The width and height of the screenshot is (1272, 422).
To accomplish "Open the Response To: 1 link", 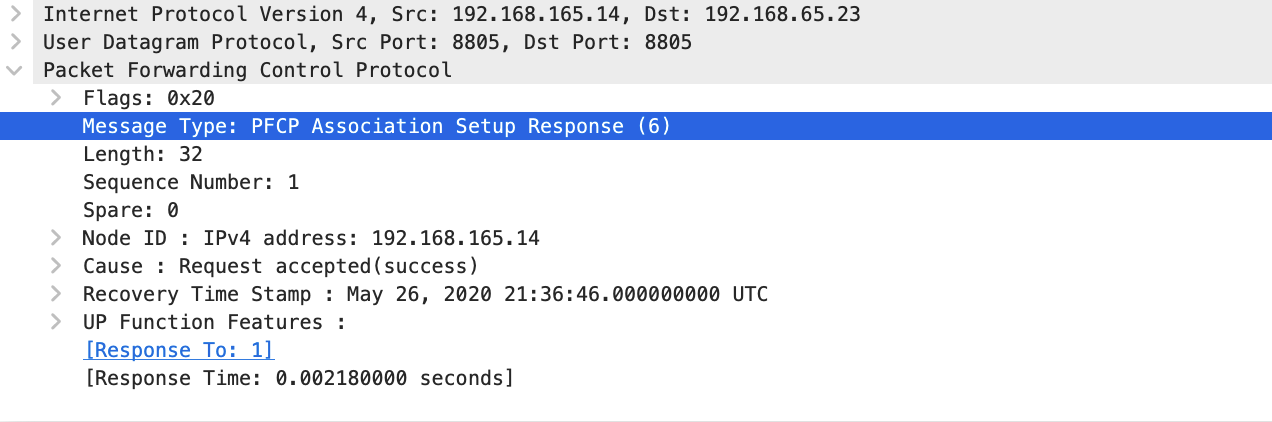I will tap(179, 350).
